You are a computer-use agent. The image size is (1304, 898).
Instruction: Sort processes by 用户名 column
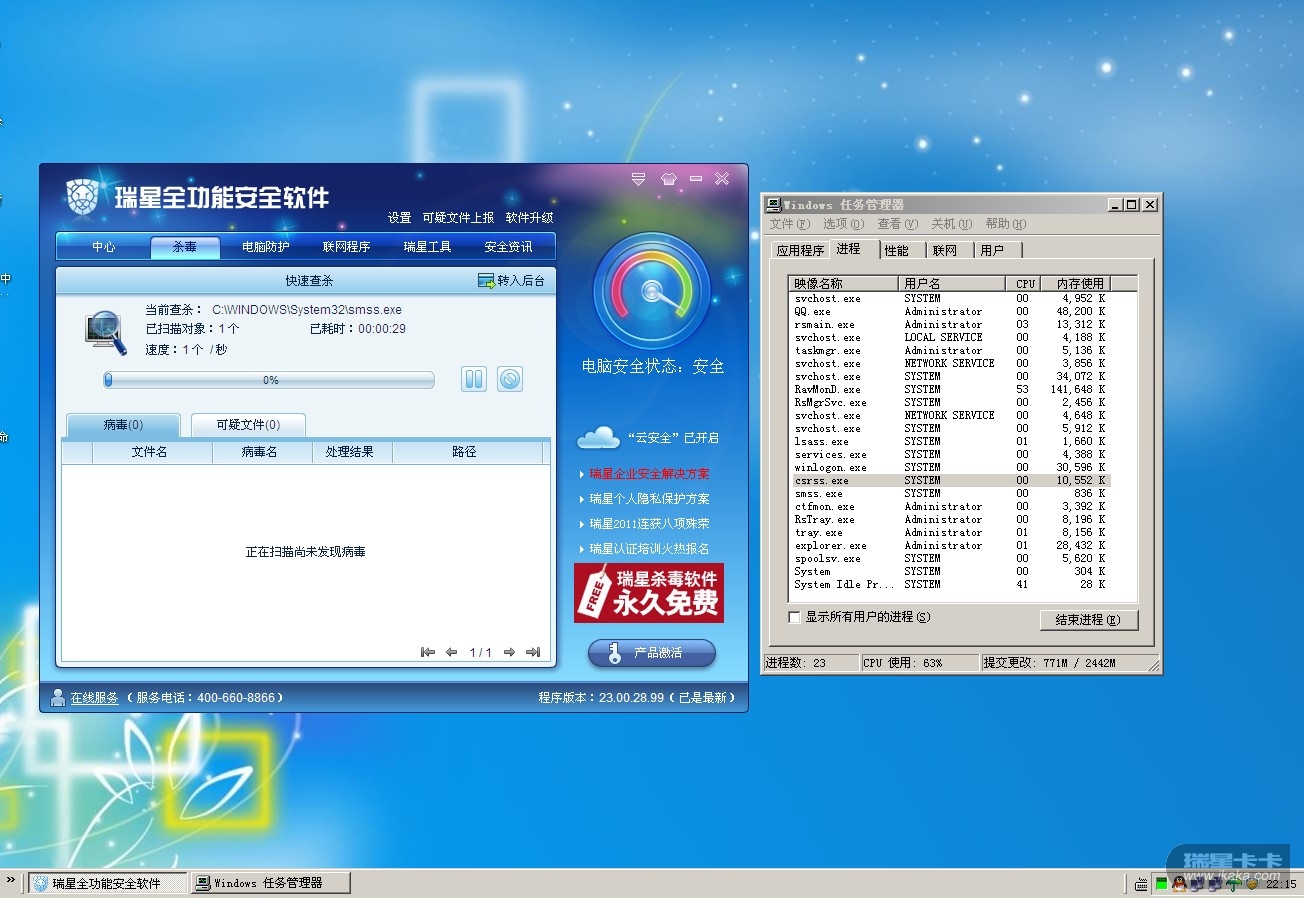(x=952, y=284)
